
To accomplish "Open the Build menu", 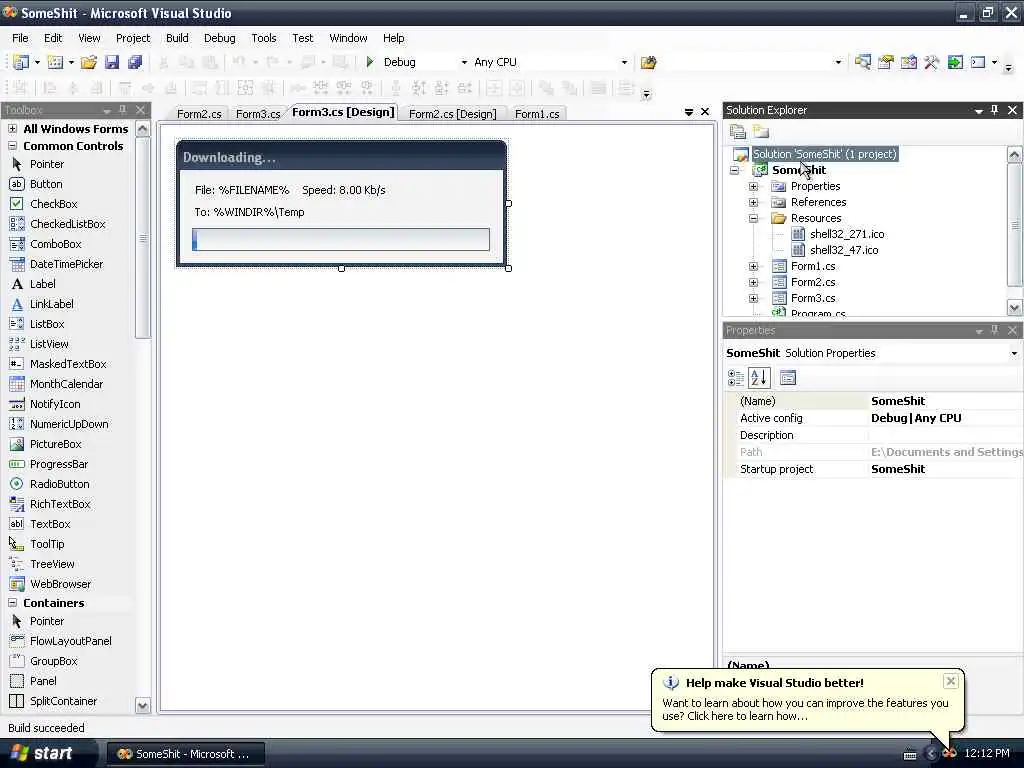I will point(177,38).
